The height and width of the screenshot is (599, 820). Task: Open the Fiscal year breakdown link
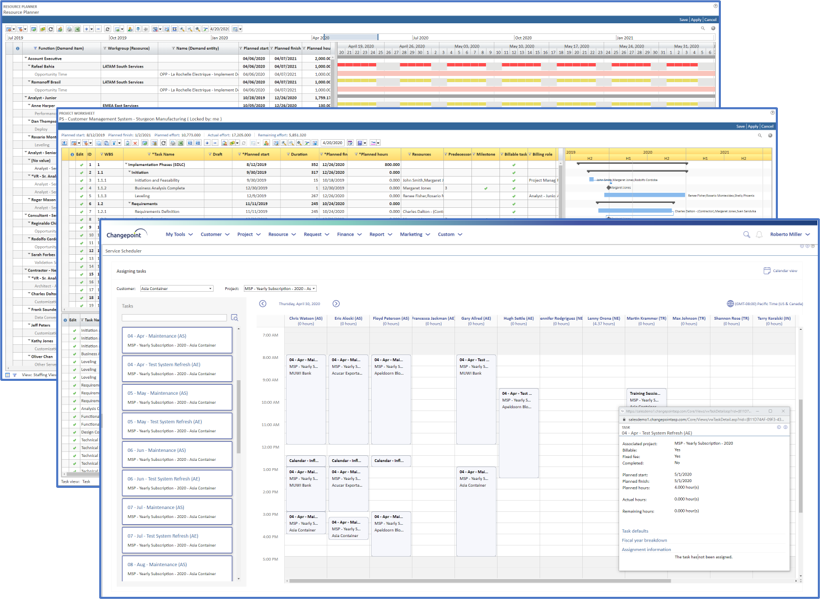pyautogui.click(x=644, y=540)
